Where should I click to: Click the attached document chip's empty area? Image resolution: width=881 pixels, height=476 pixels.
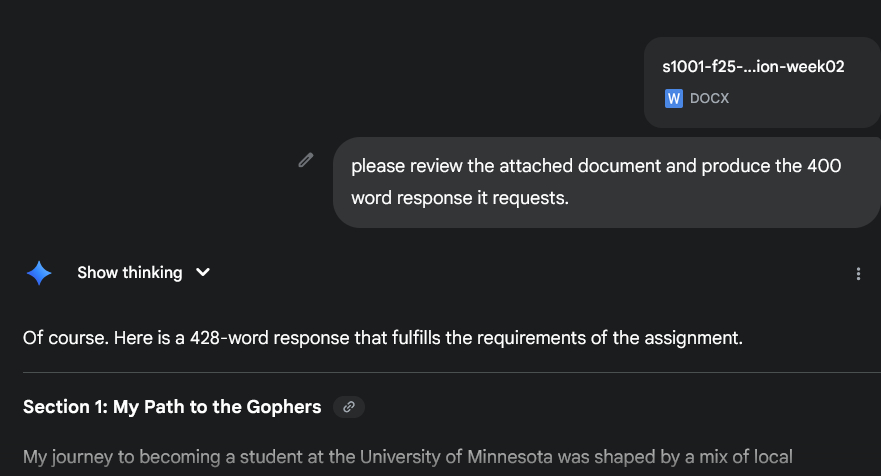point(810,100)
